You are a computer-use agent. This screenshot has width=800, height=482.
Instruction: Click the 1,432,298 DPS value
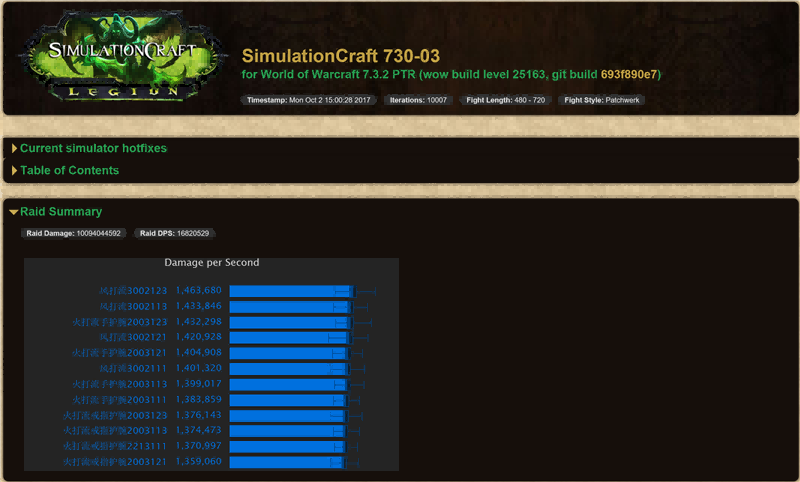pos(199,322)
